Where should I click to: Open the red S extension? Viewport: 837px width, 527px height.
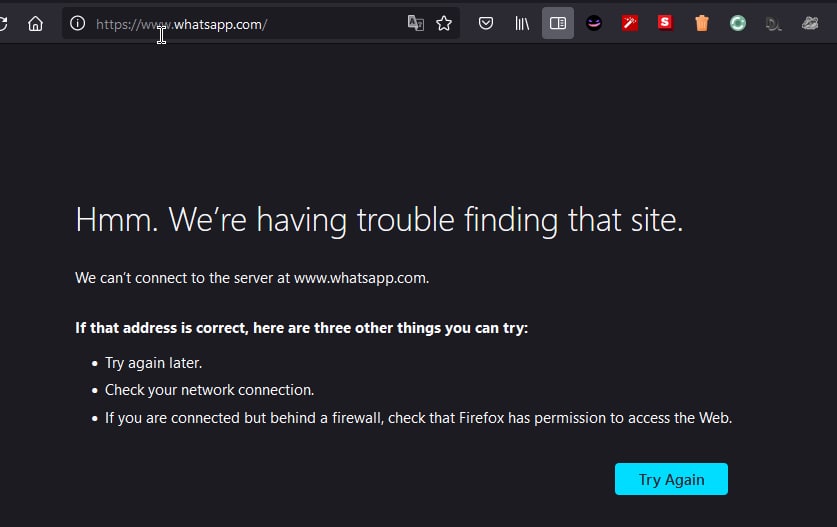665,23
